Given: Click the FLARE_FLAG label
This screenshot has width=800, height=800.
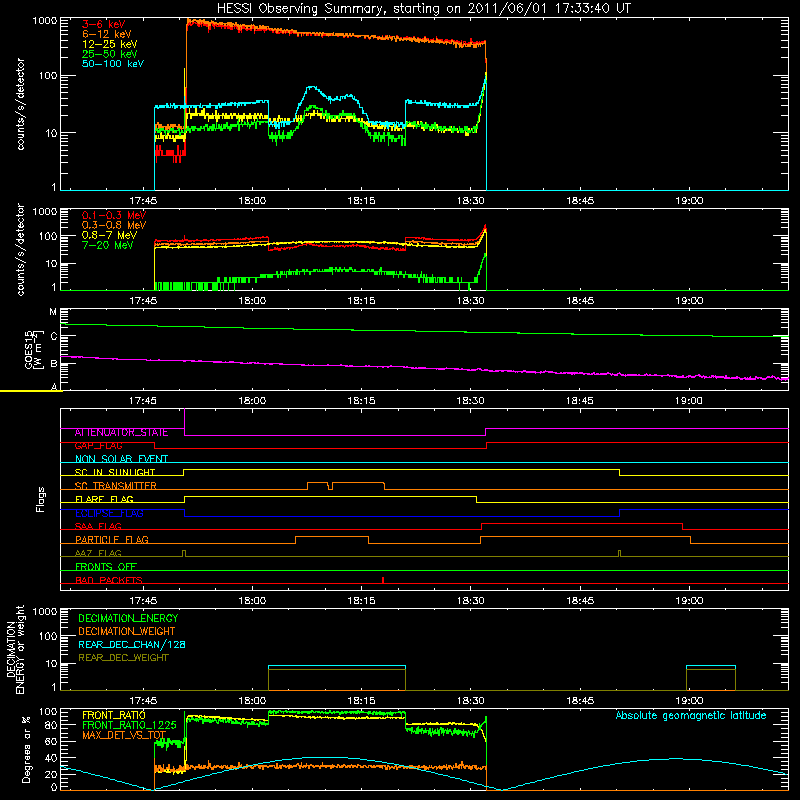Looking at the screenshot, I should [x=104, y=499].
